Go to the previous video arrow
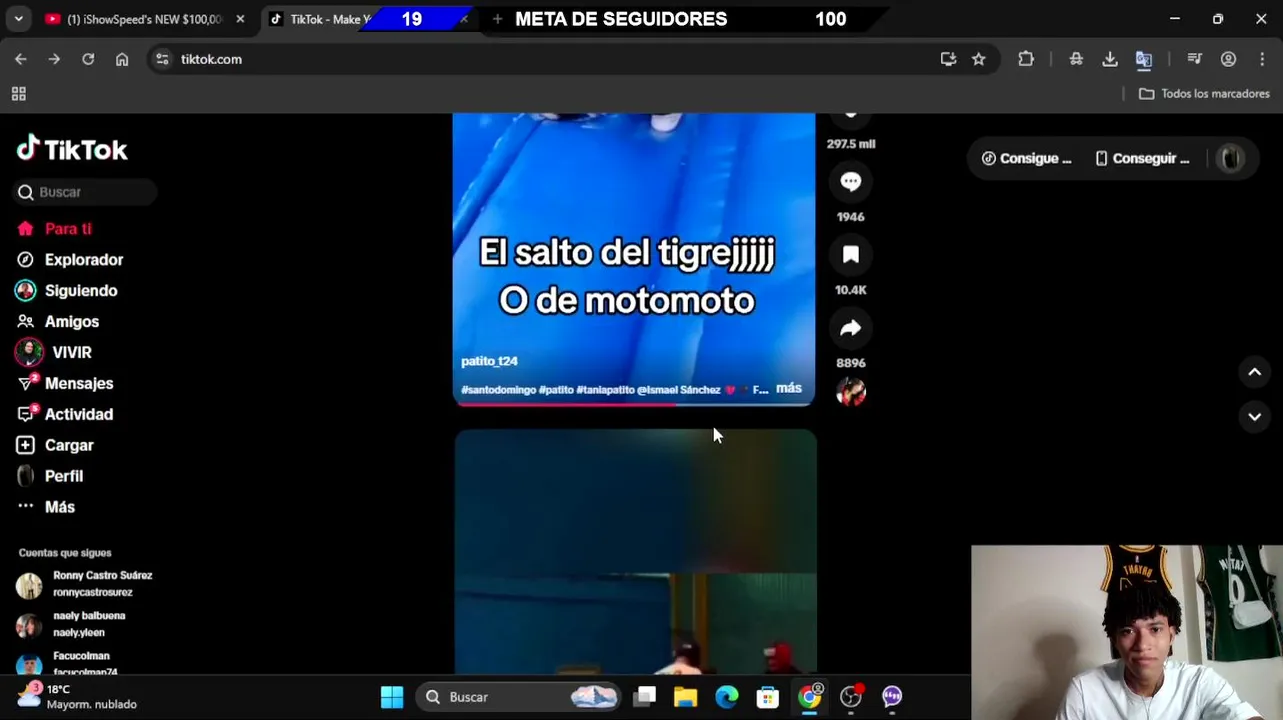The height and width of the screenshot is (720, 1283). [1254, 372]
